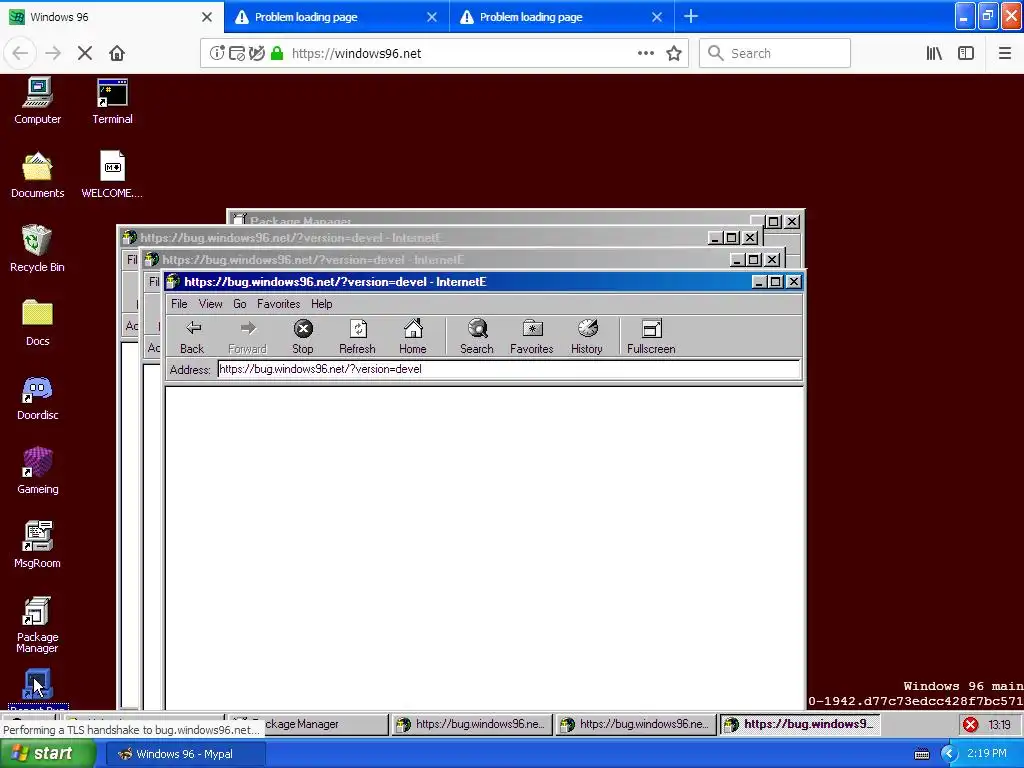The height and width of the screenshot is (768, 1024).
Task: Go Home in InternetE toolbar
Action: click(x=413, y=337)
